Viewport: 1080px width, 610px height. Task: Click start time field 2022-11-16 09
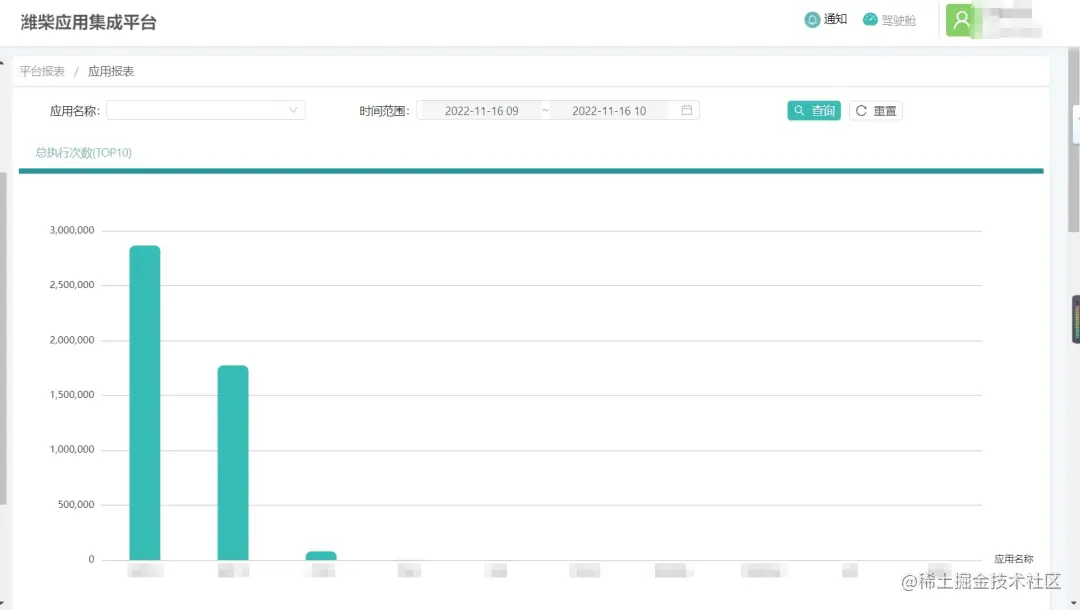point(481,111)
